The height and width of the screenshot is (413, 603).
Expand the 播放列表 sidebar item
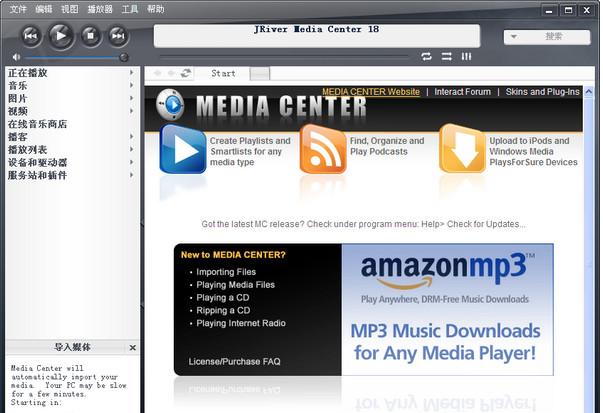pyautogui.click(x=131, y=150)
